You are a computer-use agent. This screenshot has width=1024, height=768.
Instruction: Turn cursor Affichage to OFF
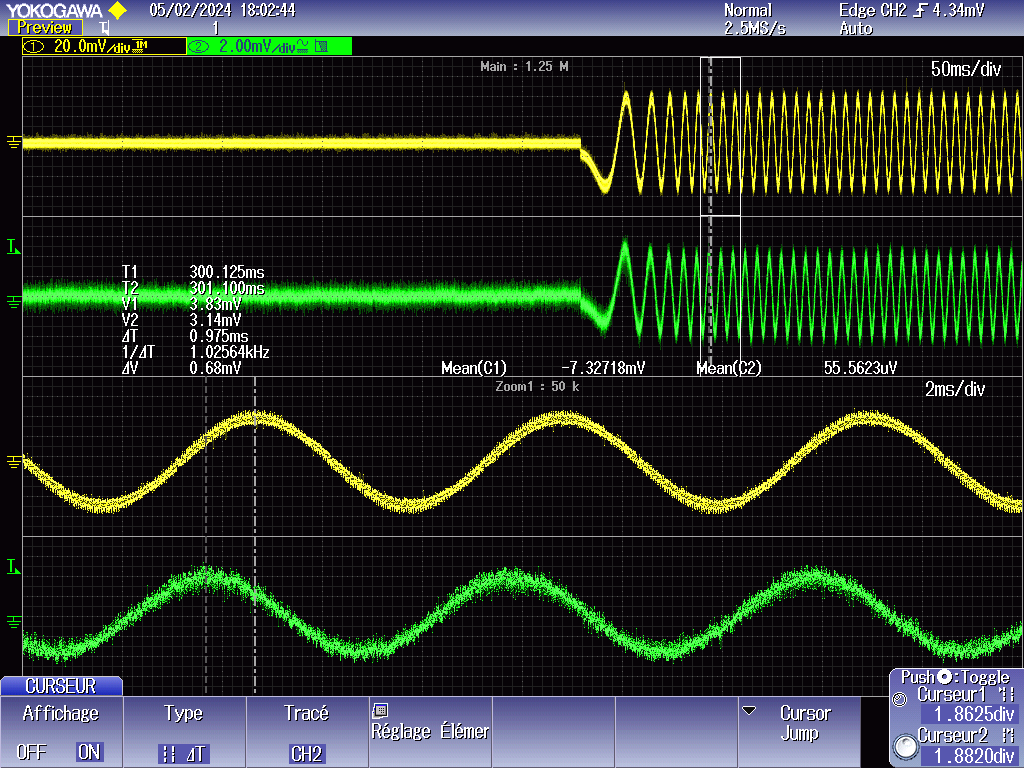tap(31, 752)
